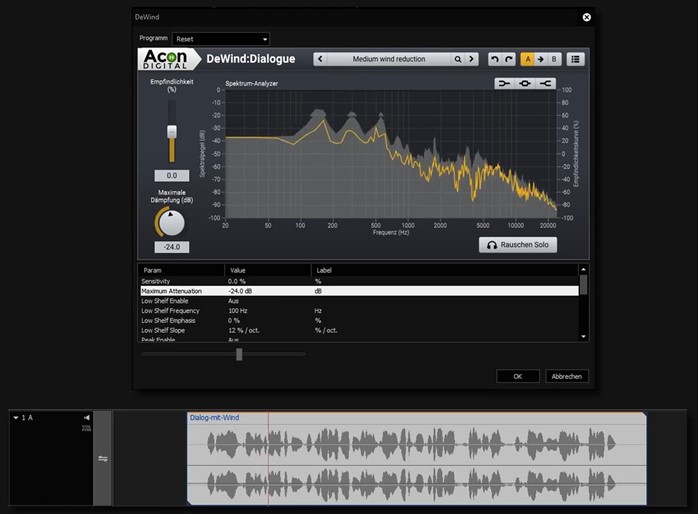Undo the last parameter change
The image size is (698, 514).
(495, 59)
